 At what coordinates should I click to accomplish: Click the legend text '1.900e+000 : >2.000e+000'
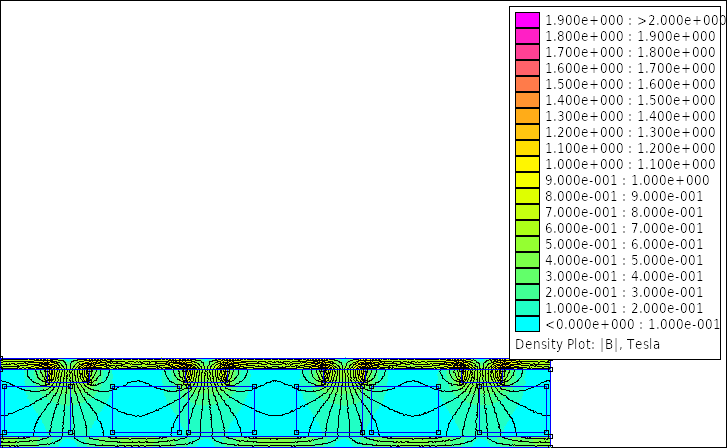[635, 20]
